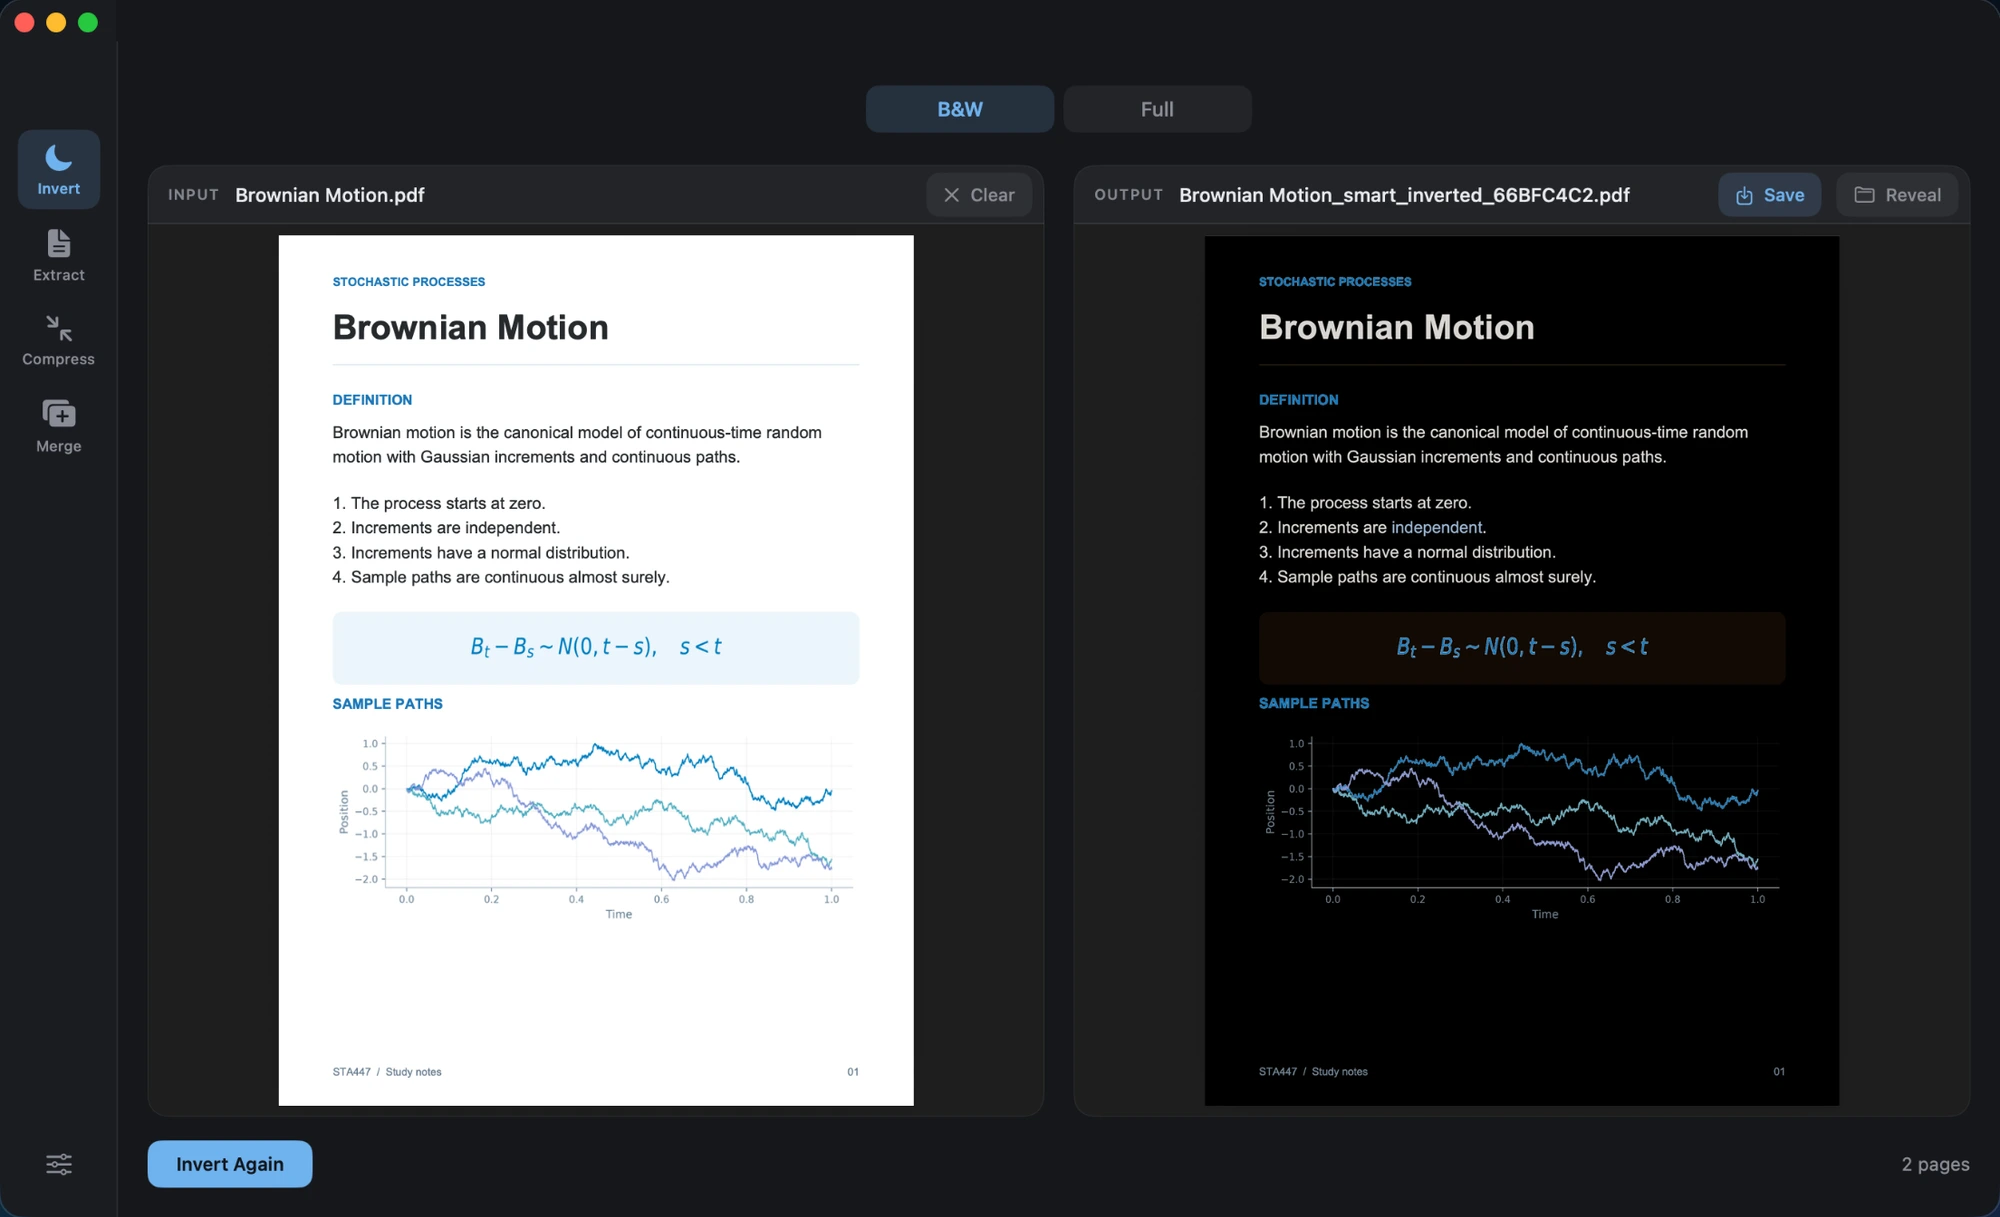Switch to Full inversion mode
This screenshot has width=2000, height=1217.
[1157, 109]
